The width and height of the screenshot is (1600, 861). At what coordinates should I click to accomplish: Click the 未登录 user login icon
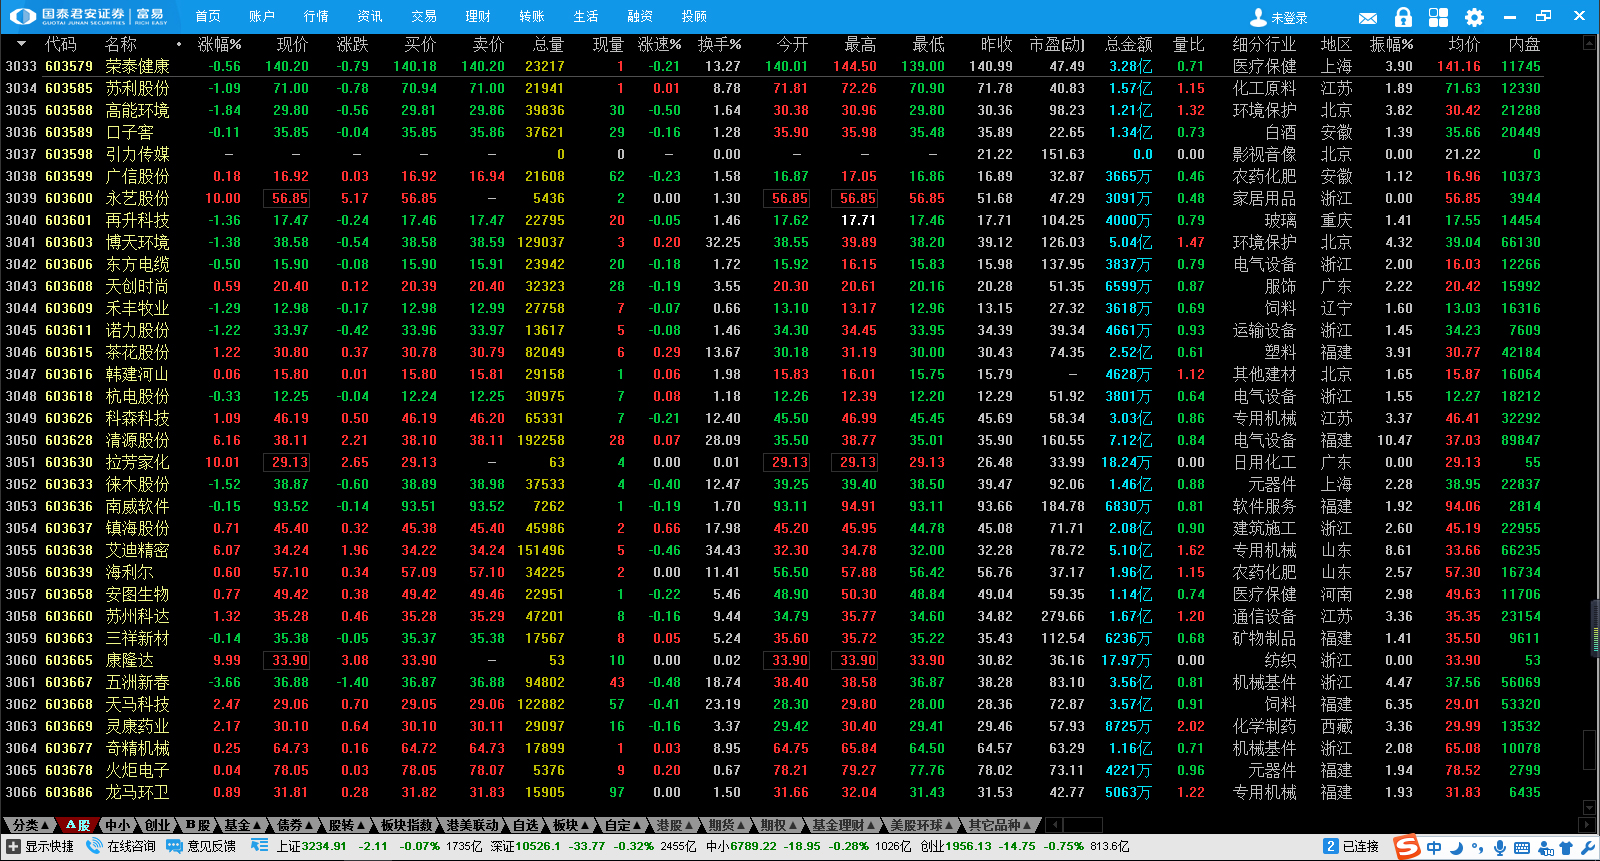click(1259, 17)
